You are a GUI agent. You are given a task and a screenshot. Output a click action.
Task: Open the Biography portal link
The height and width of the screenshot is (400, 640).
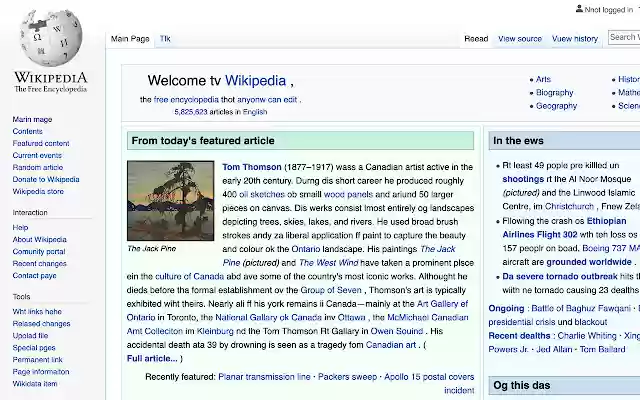pos(555,93)
